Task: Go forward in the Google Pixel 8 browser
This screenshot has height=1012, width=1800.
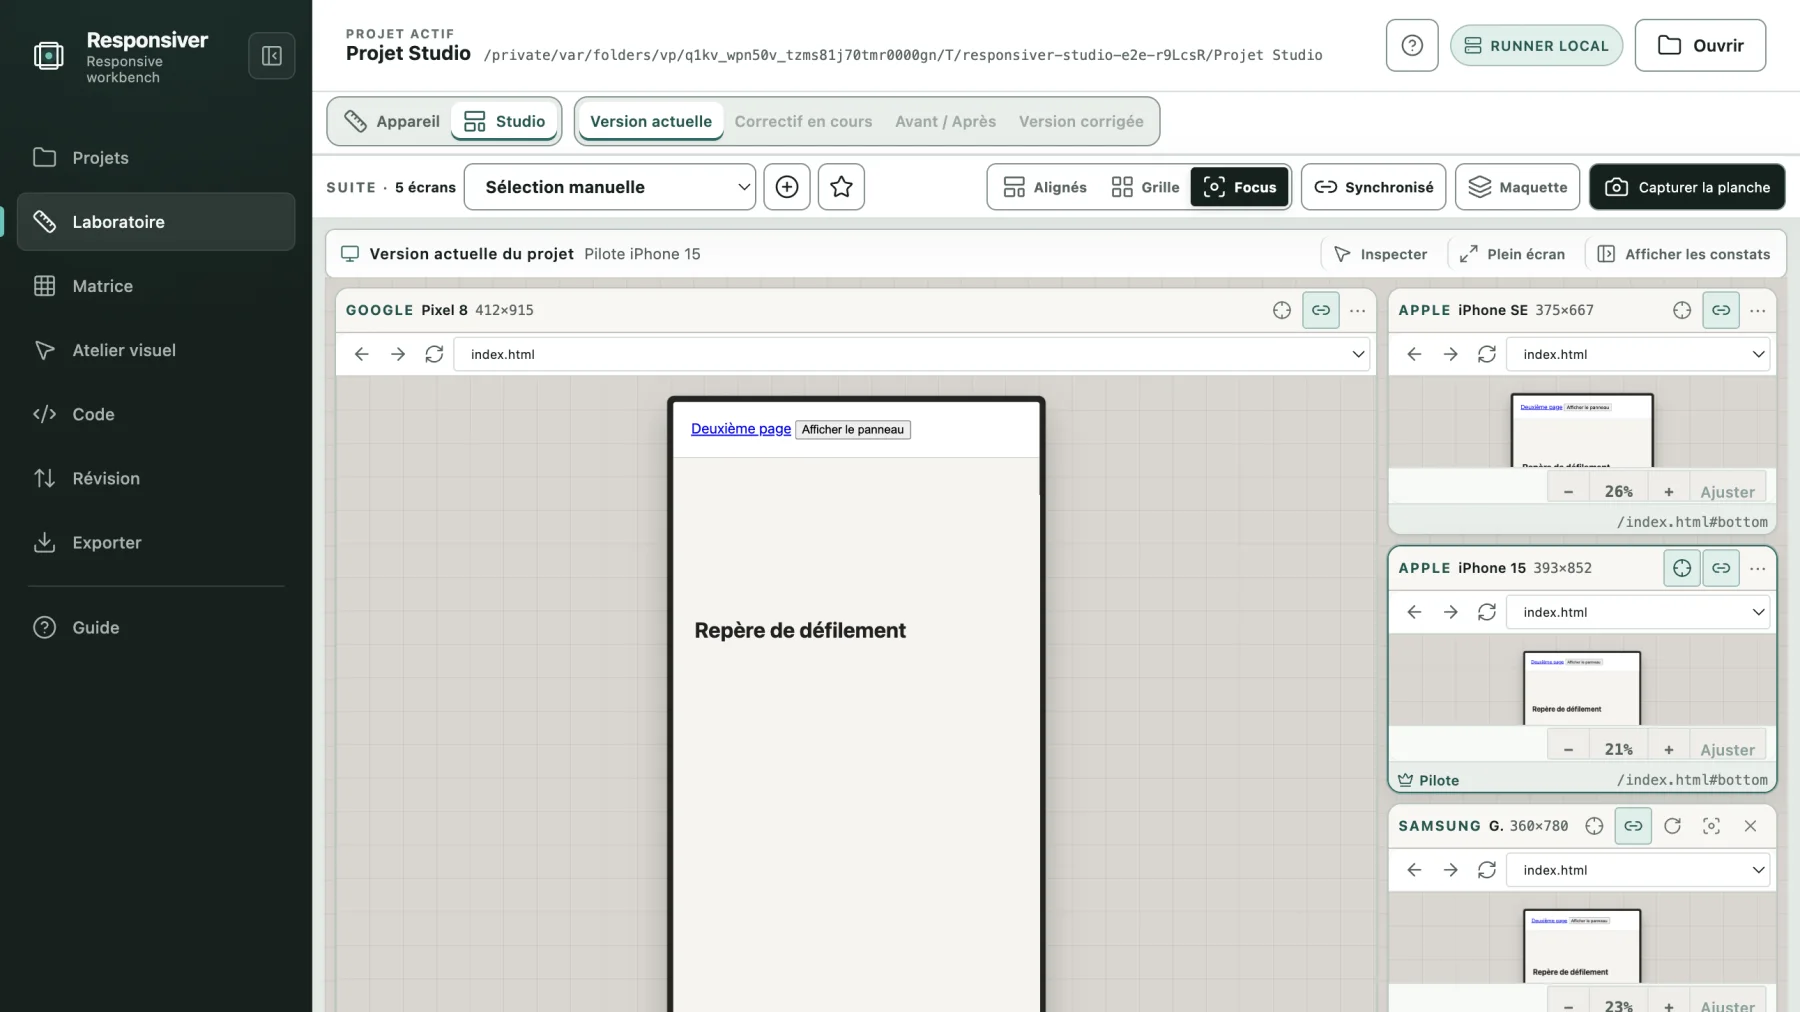Action: 398,354
